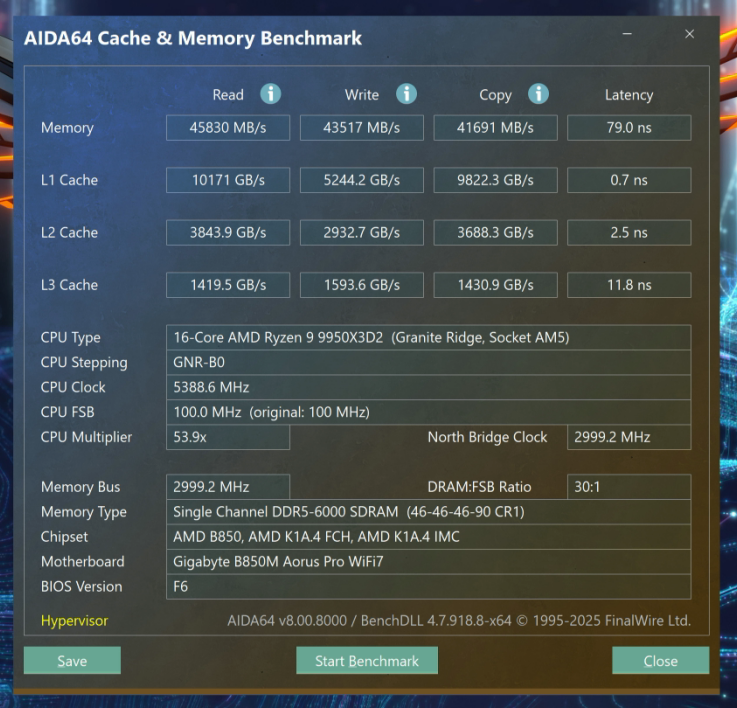Click the Read column header text
The image size is (737, 708).
pos(228,95)
